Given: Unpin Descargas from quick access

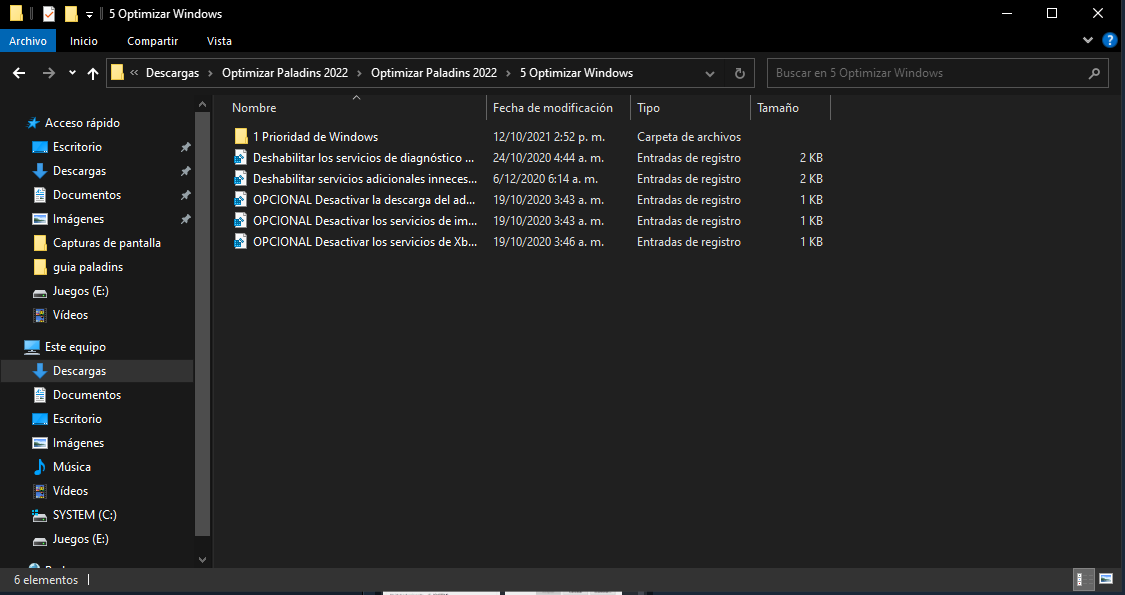Looking at the screenshot, I should click(185, 171).
